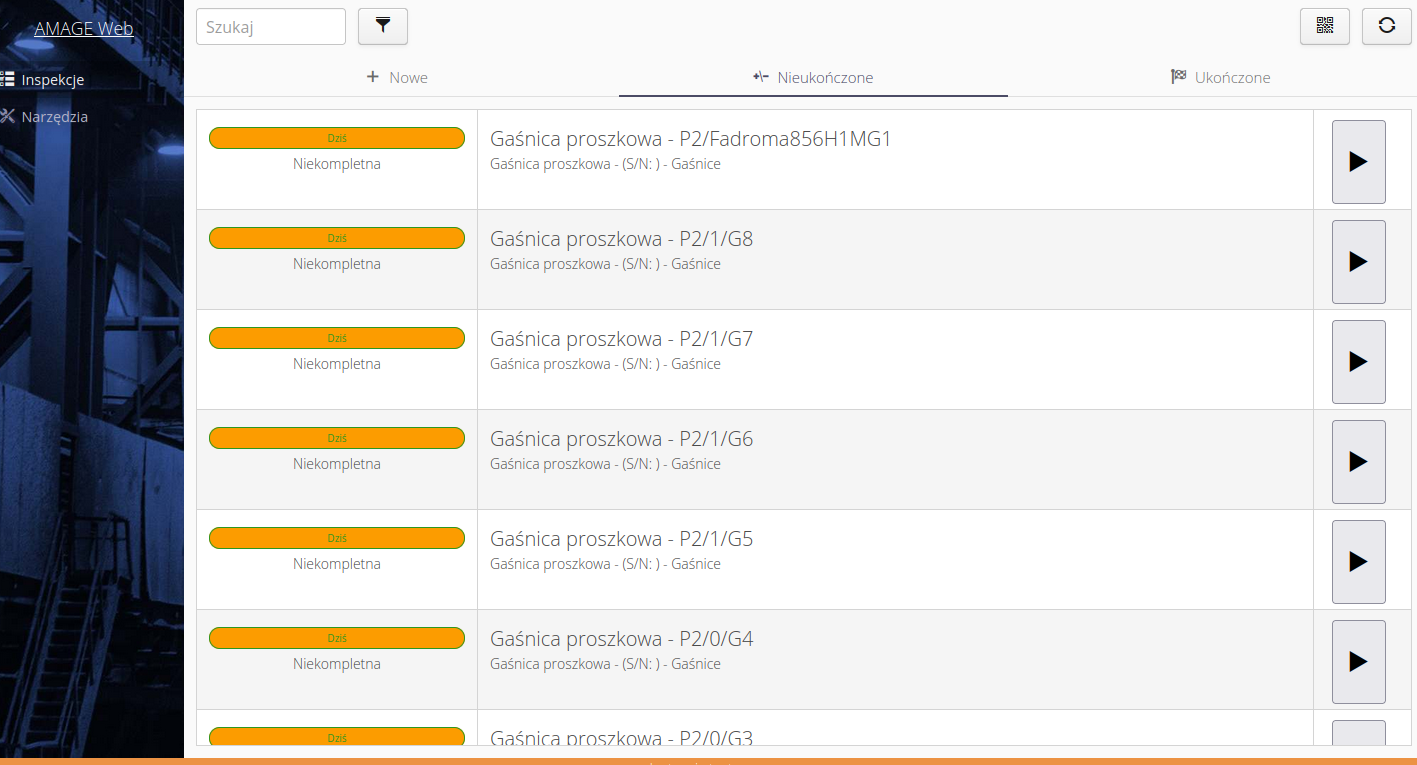
Task: Select Gaśnica proszkowa - P2/0/G3 title
Action: click(x=622, y=738)
